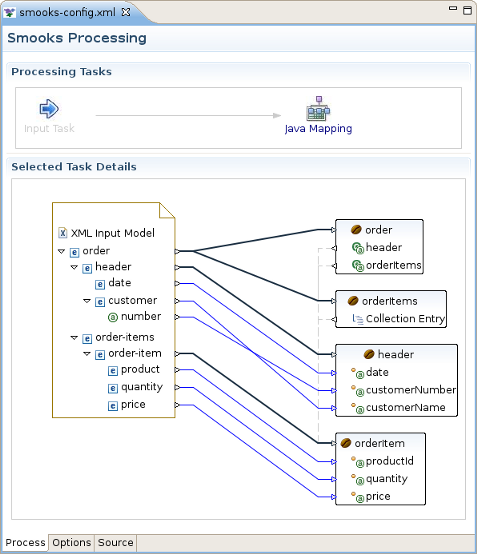Click the number attribute icon
Image resolution: width=477 pixels, height=554 pixels.
(x=113, y=317)
